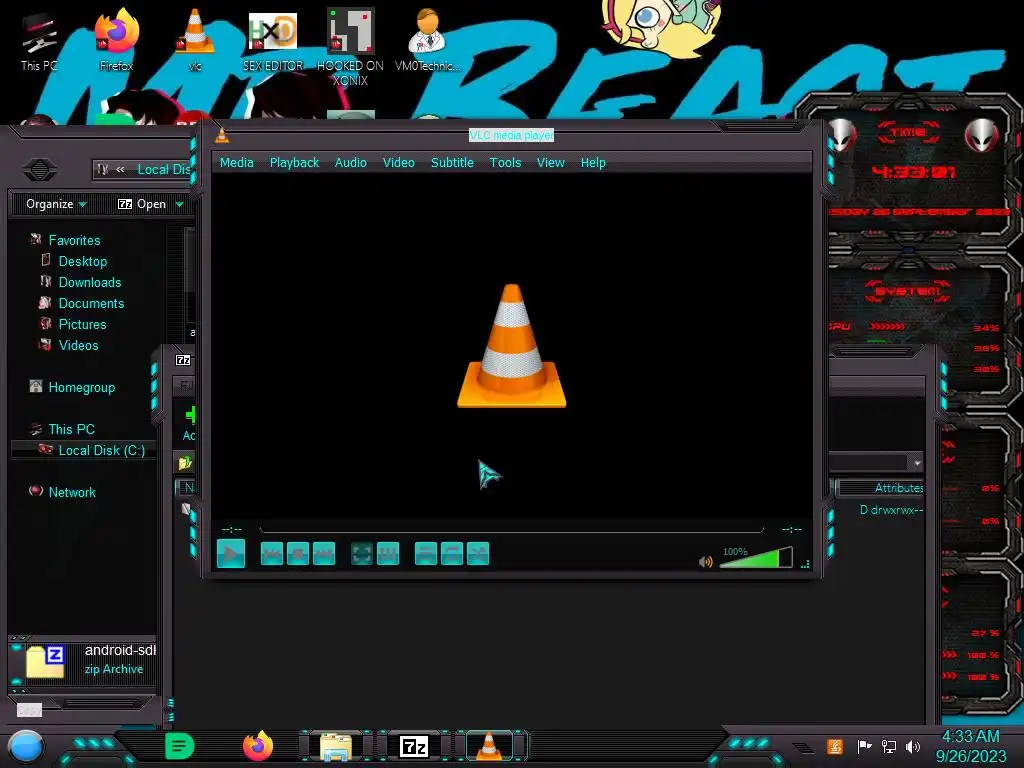The image size is (1024, 768).
Task: Open HOOKED ON XONIX desktop shortcut
Action: (350, 47)
